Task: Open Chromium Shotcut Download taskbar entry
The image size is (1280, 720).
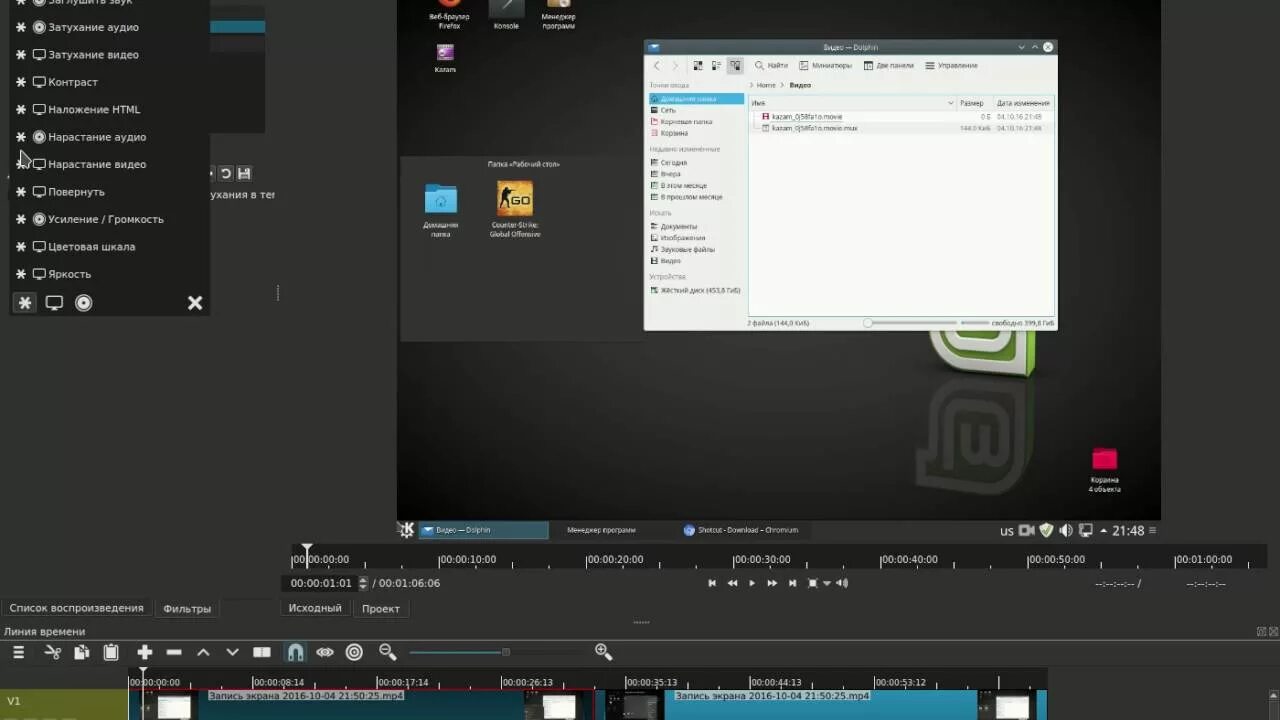Action: tap(741, 530)
